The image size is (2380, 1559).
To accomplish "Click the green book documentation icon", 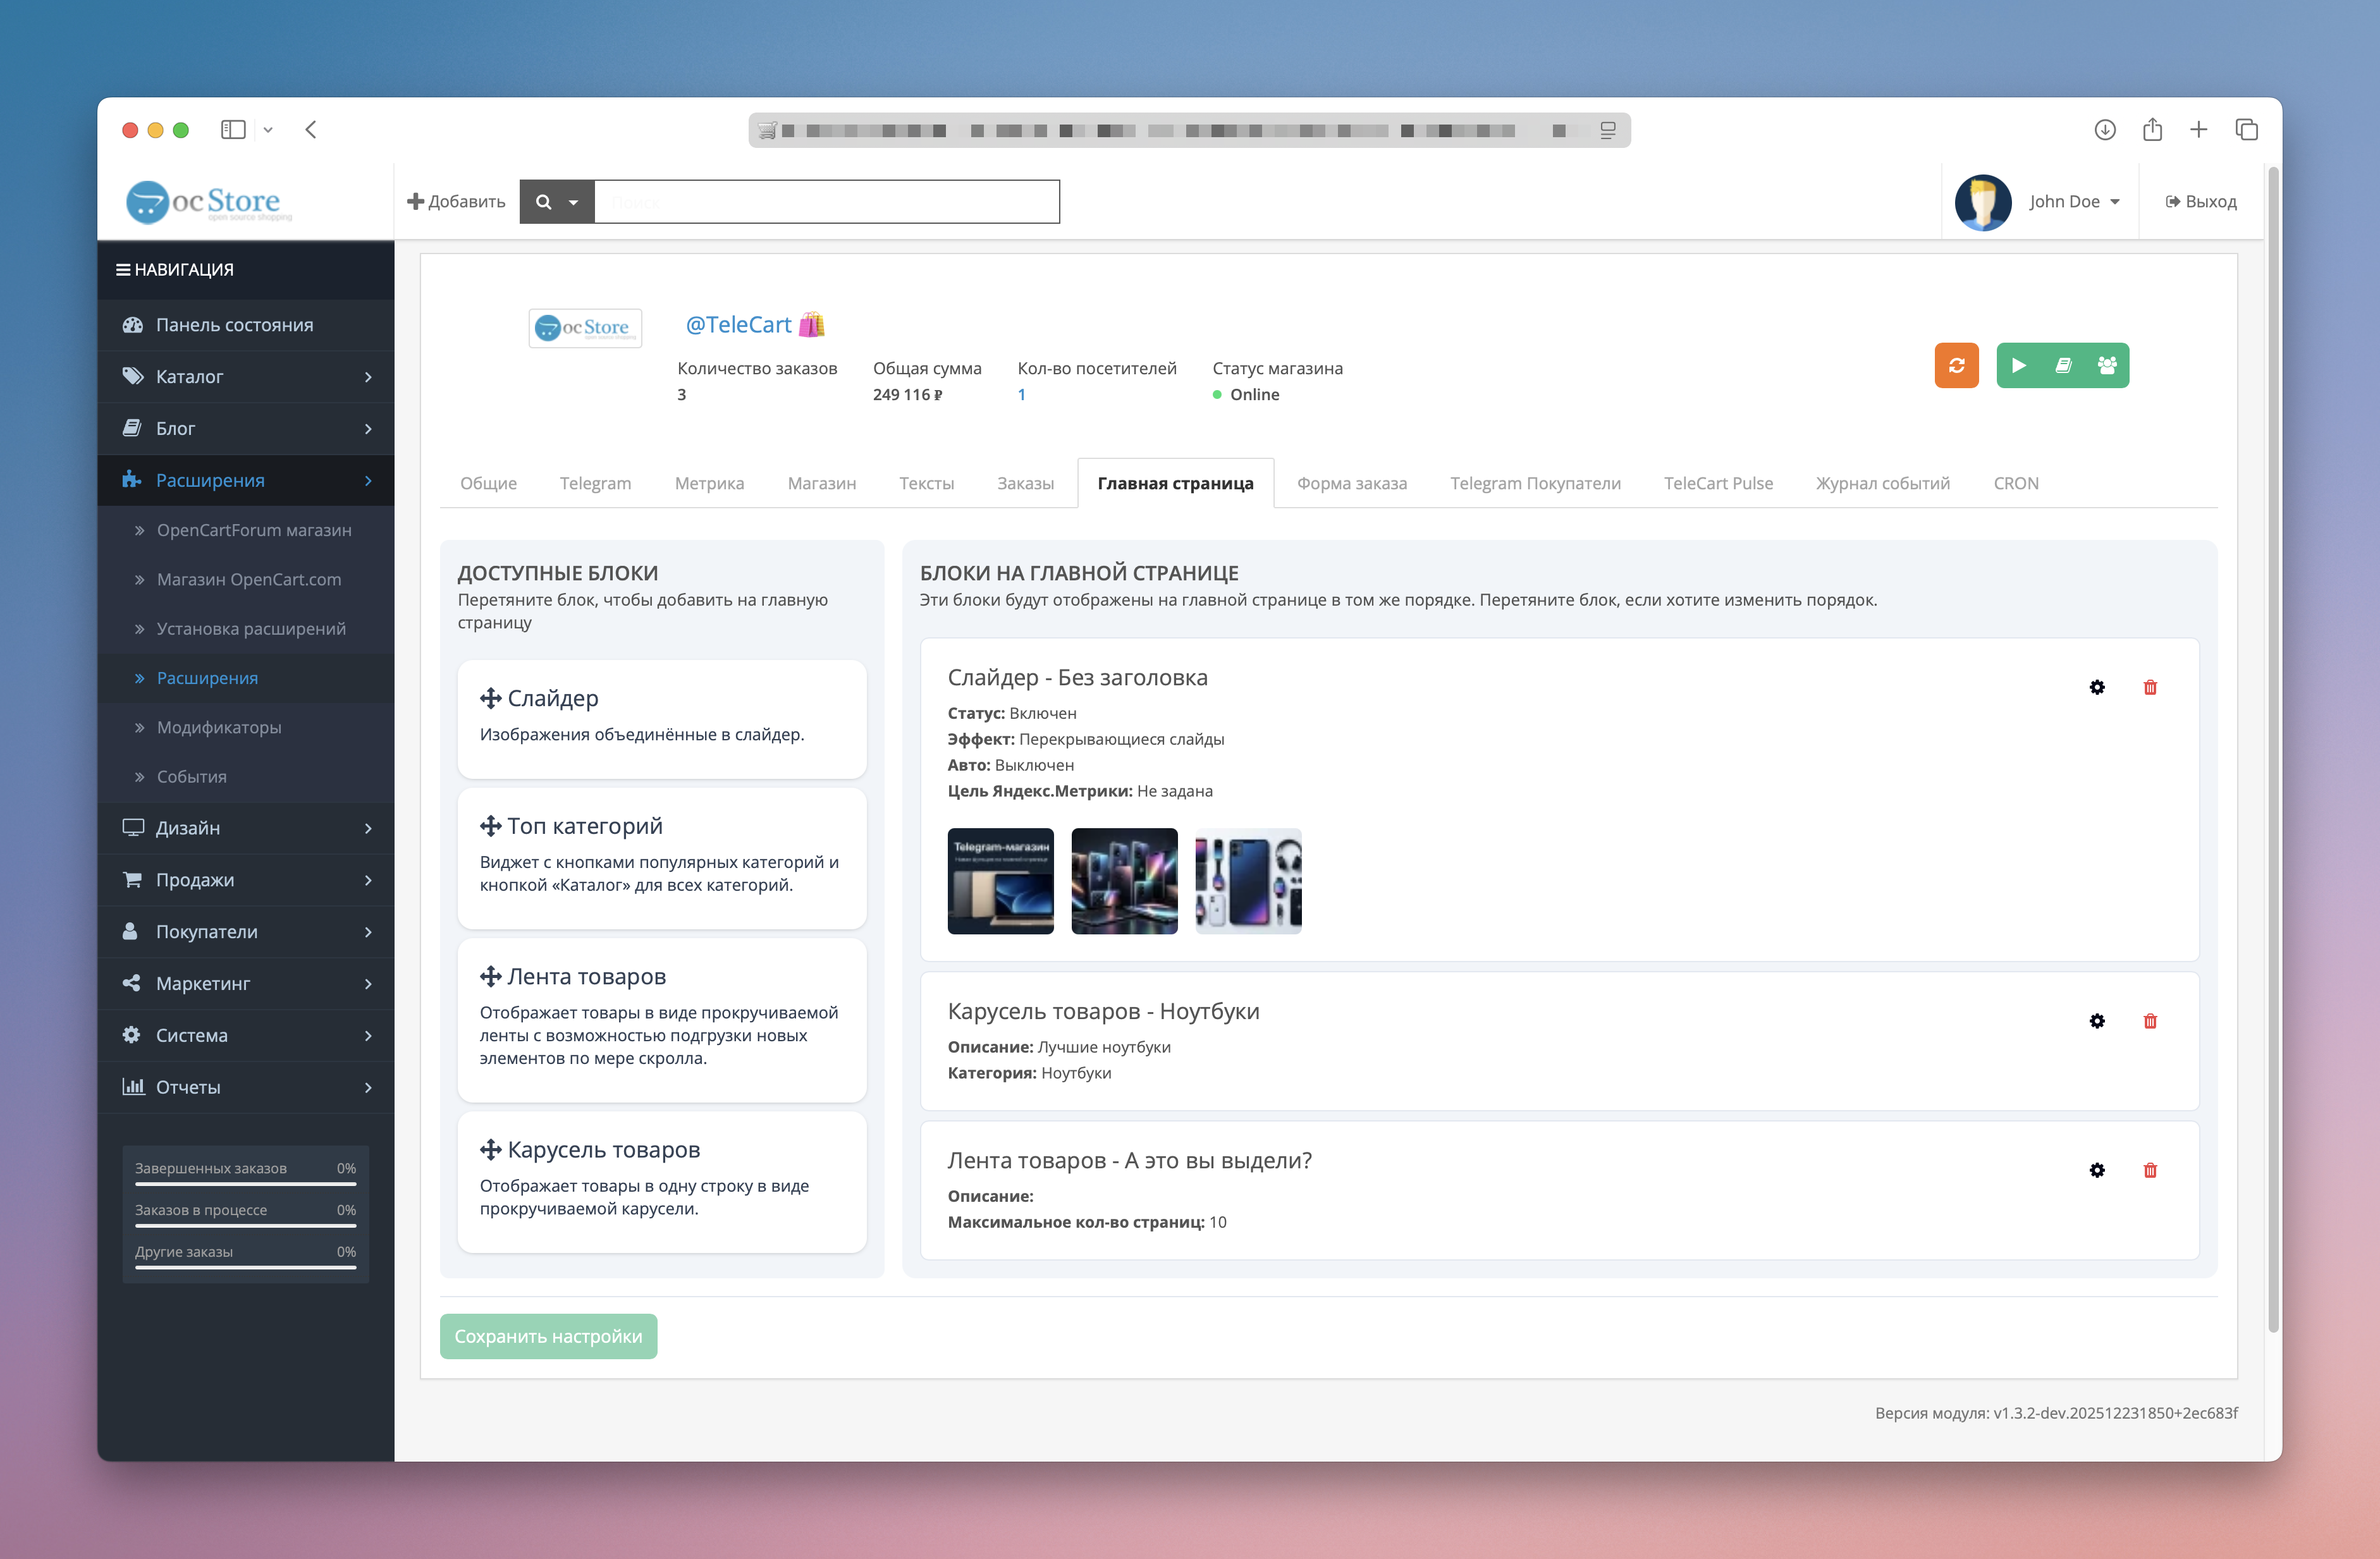I will [x=2062, y=365].
